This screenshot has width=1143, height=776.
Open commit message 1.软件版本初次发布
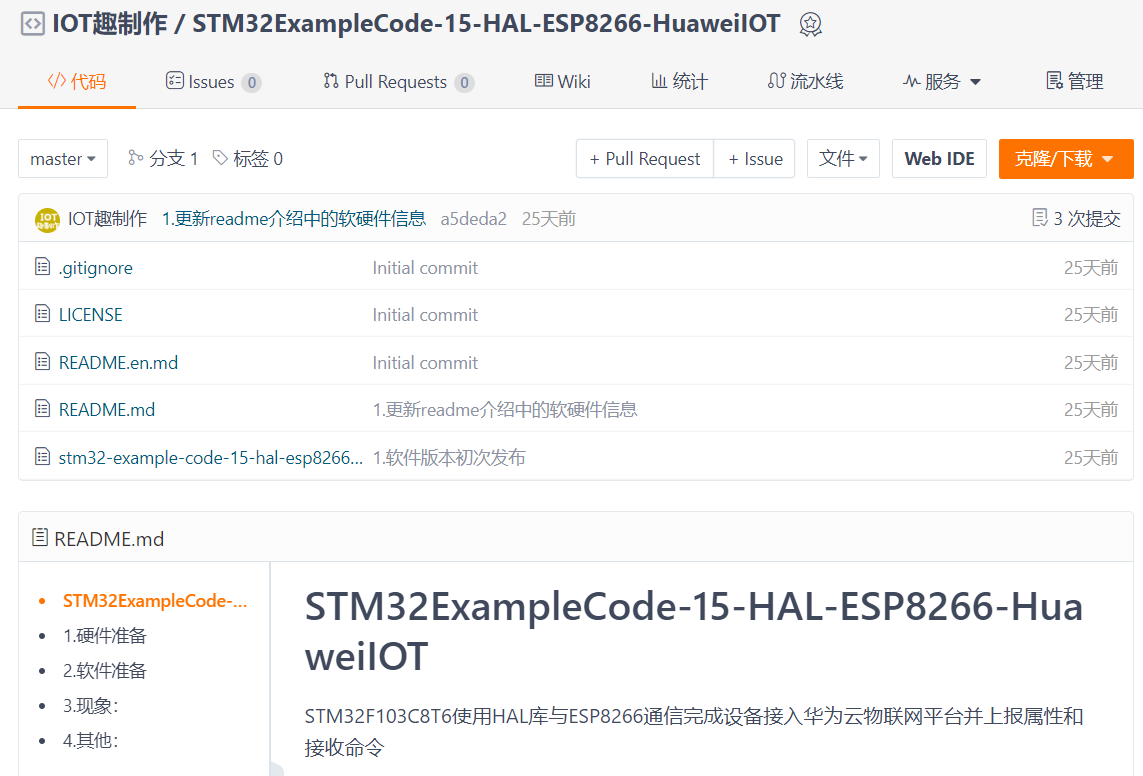tap(449, 458)
